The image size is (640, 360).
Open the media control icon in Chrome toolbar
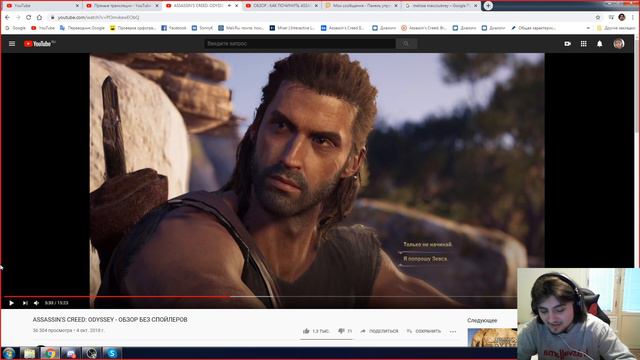coord(611,18)
